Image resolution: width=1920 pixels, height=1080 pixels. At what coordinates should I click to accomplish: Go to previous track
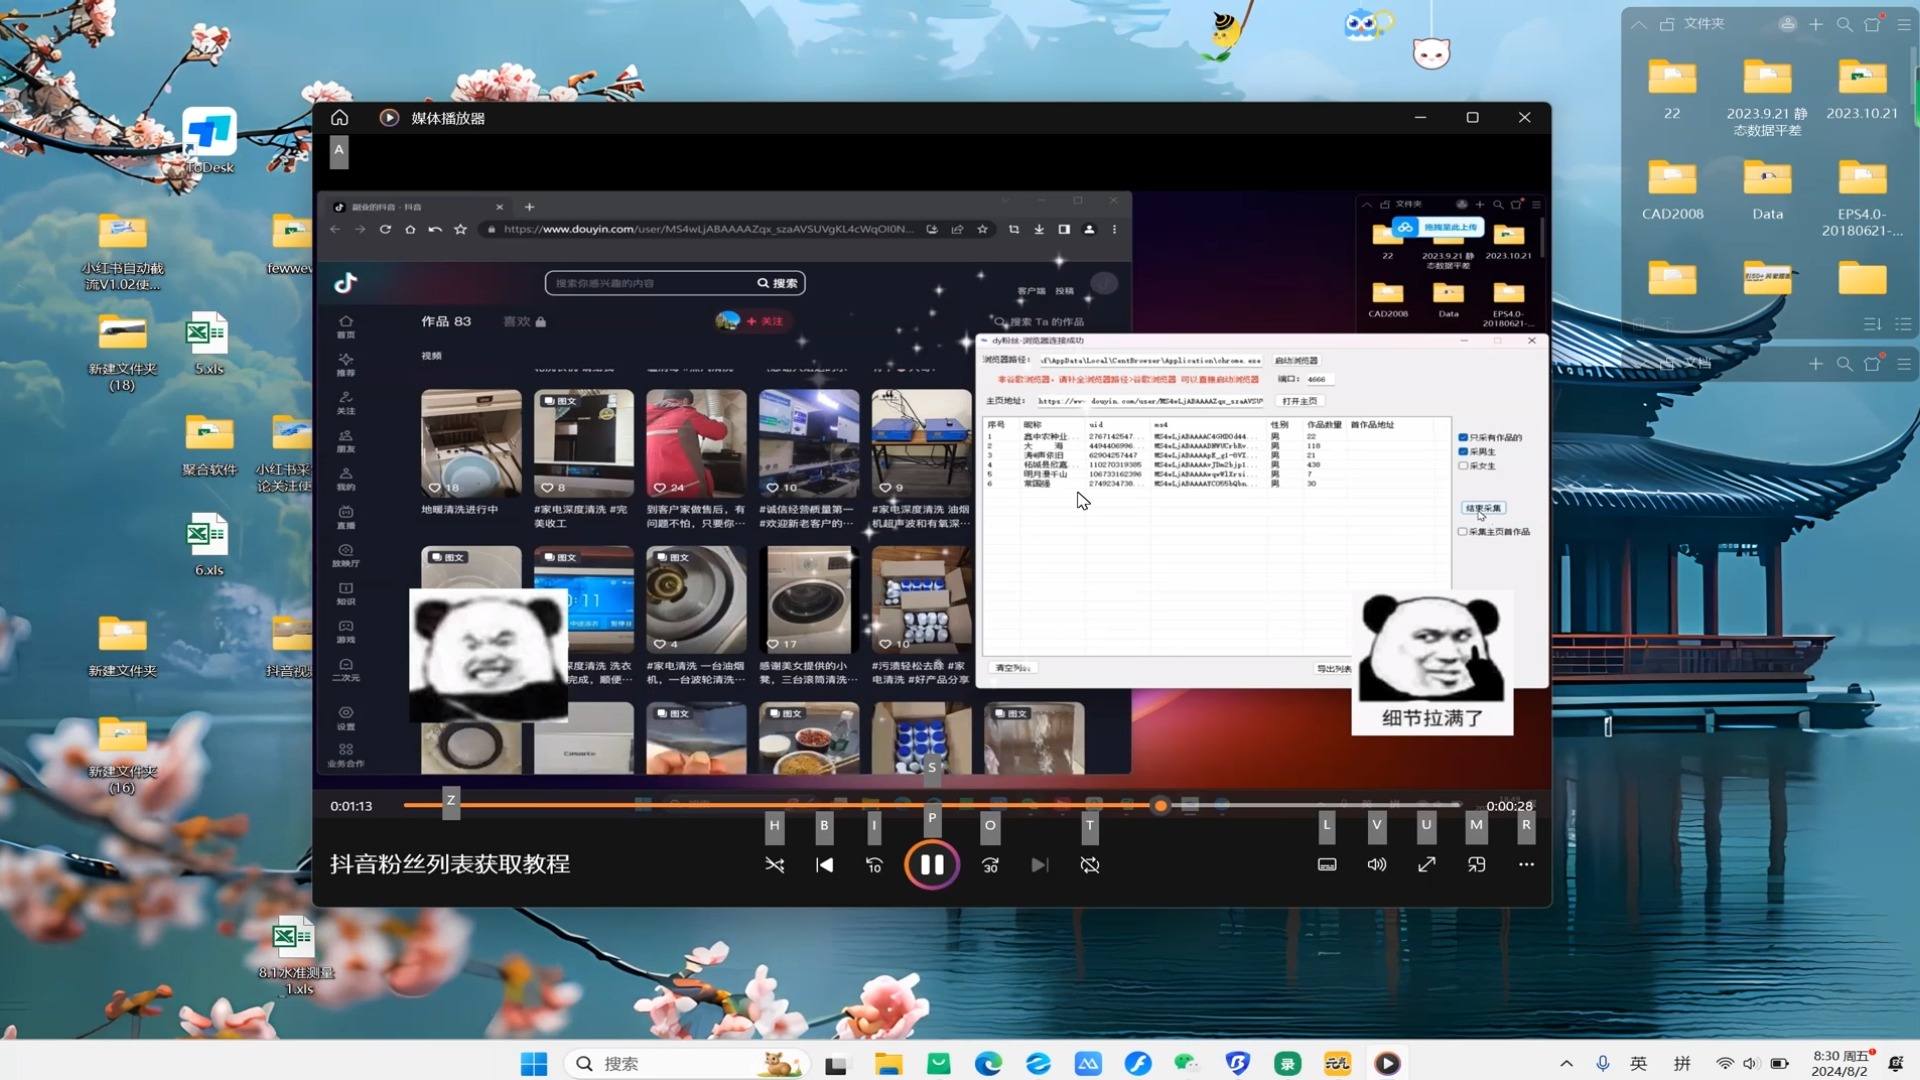pos(824,865)
